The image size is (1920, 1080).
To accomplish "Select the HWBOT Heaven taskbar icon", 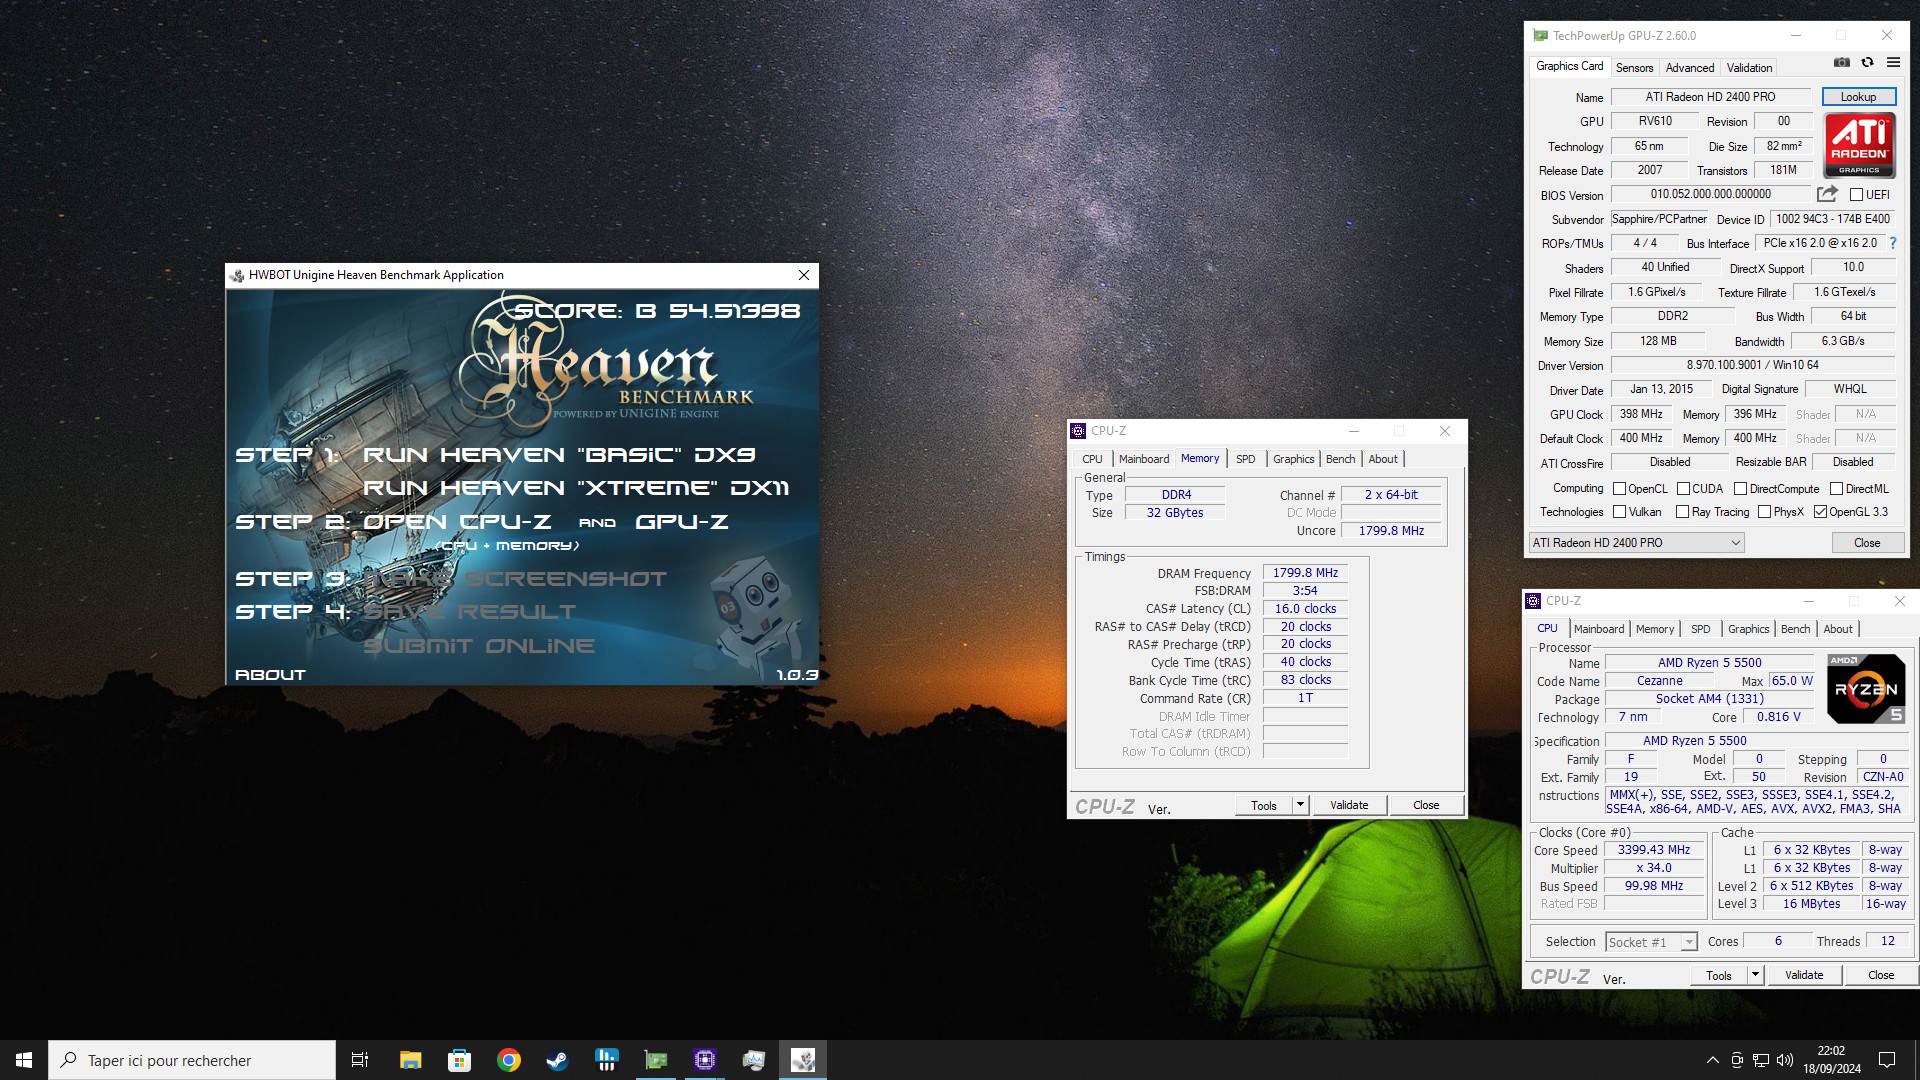I will pos(802,1060).
